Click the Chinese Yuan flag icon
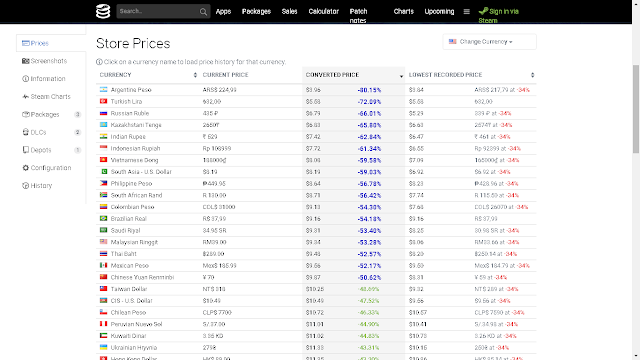The width and height of the screenshot is (640, 360). pyautogui.click(x=104, y=277)
